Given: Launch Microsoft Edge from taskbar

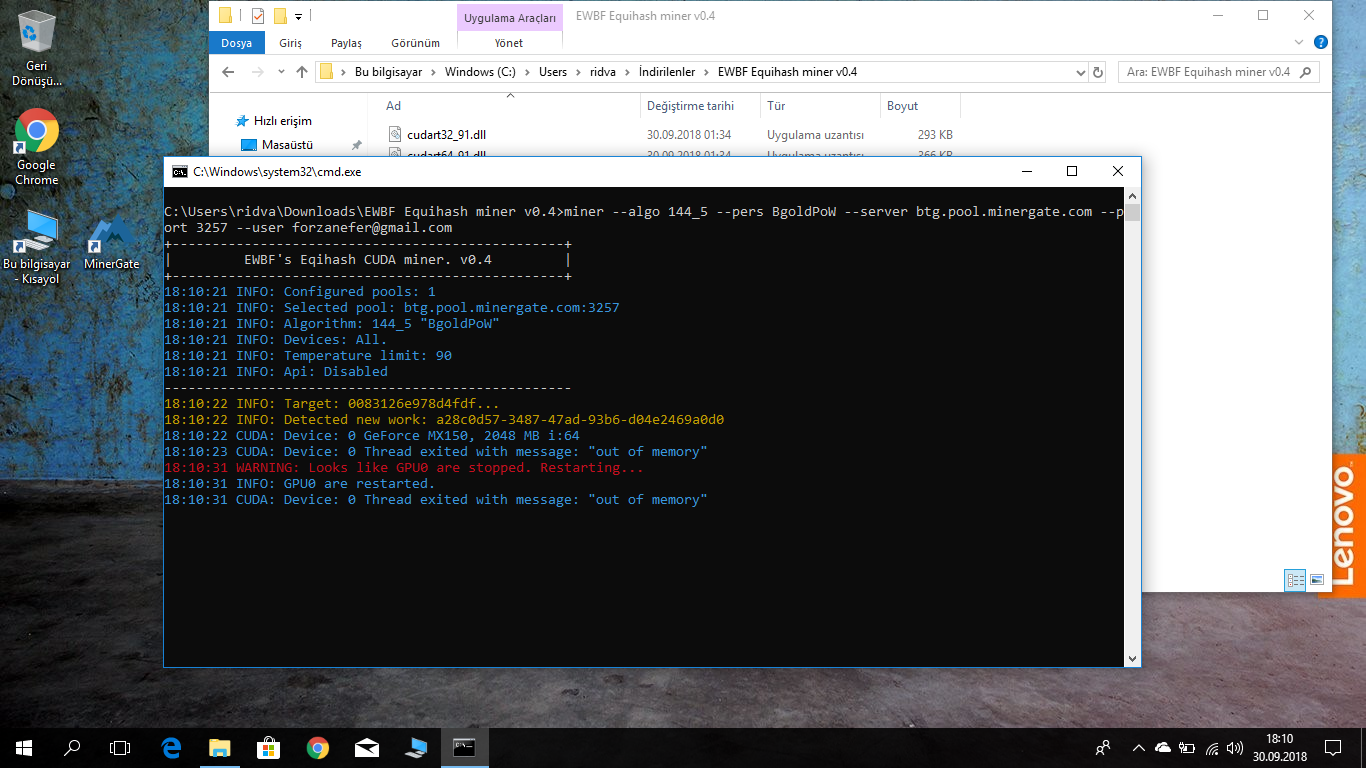Looking at the screenshot, I should click(x=171, y=747).
